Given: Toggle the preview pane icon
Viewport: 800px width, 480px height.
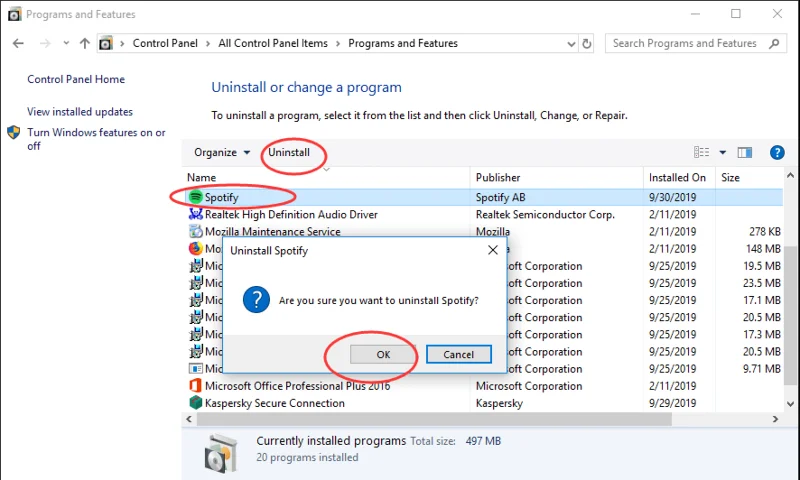Looking at the screenshot, I should 745,152.
